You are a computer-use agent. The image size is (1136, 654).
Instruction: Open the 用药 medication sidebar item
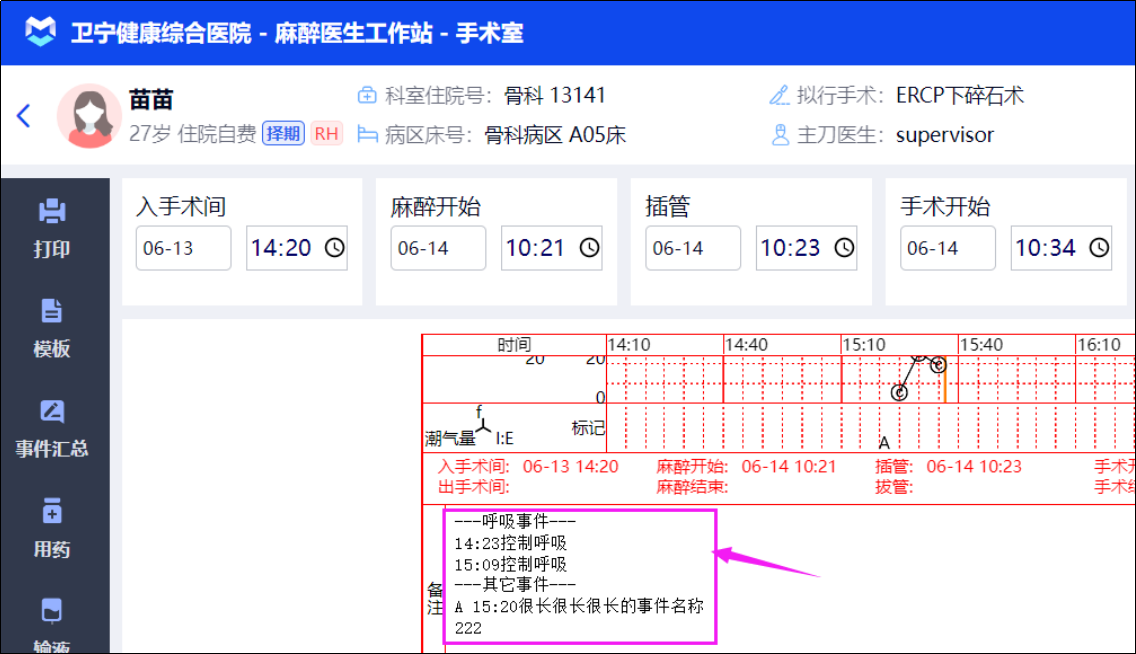(51, 528)
